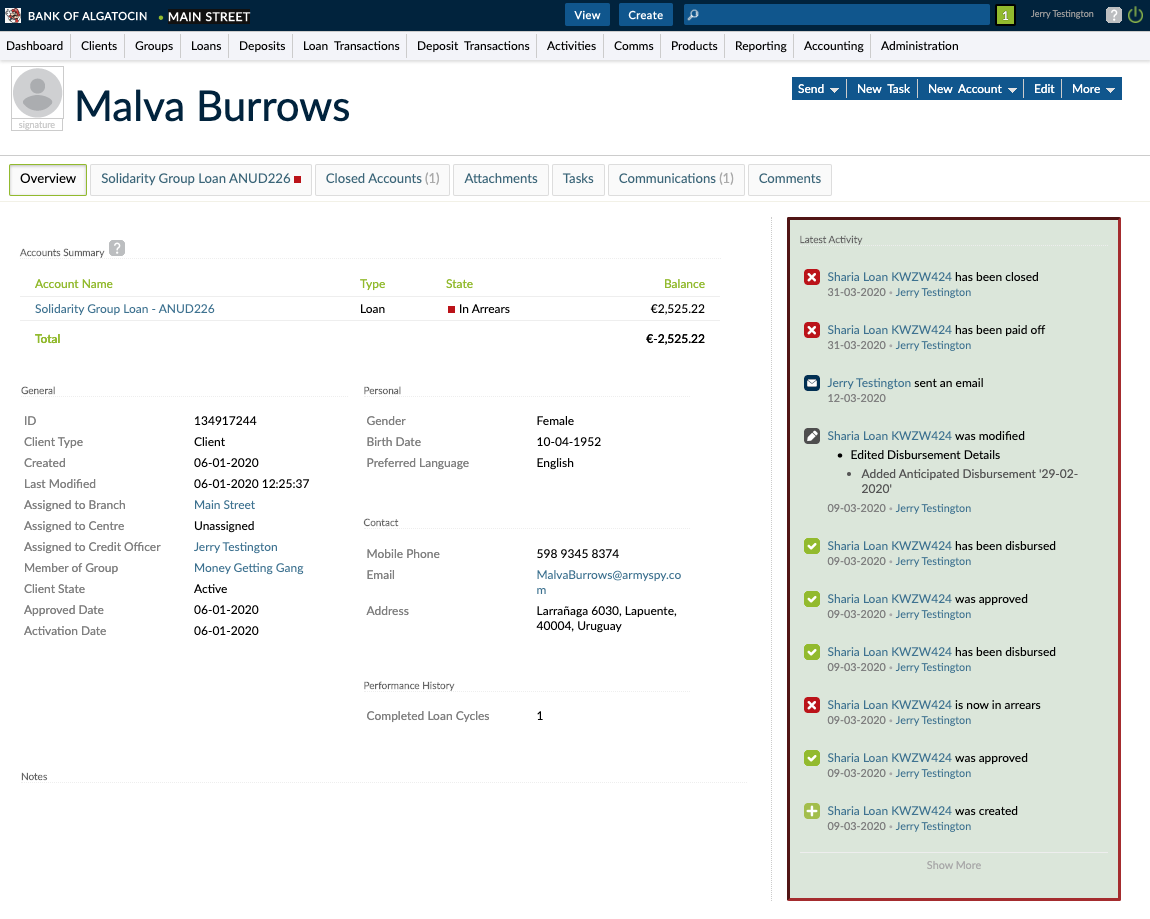Open the Loan Transactions menu item

tap(350, 45)
